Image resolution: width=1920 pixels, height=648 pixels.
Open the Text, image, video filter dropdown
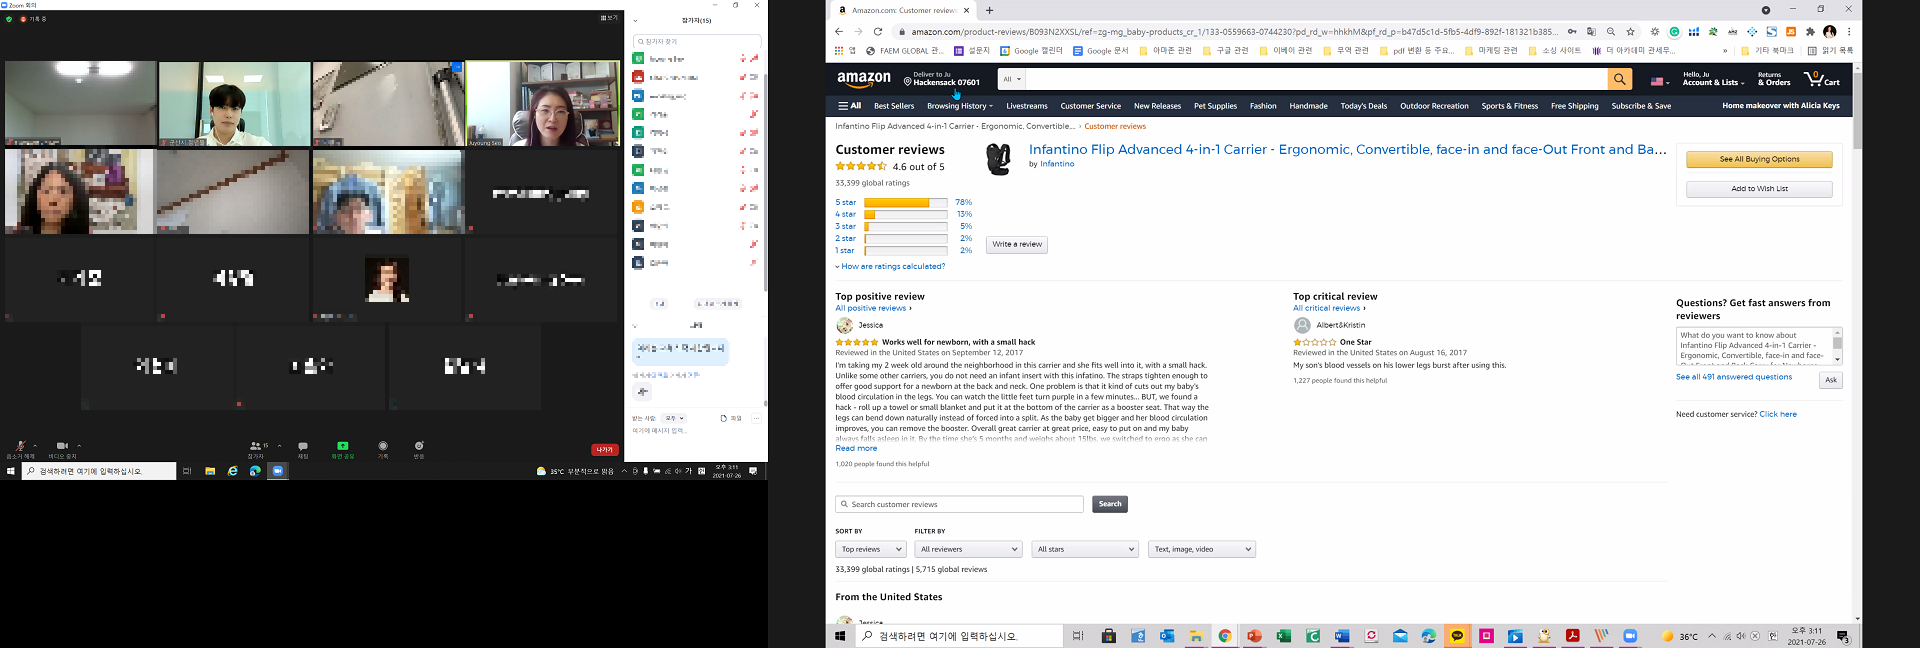[x=1201, y=549]
